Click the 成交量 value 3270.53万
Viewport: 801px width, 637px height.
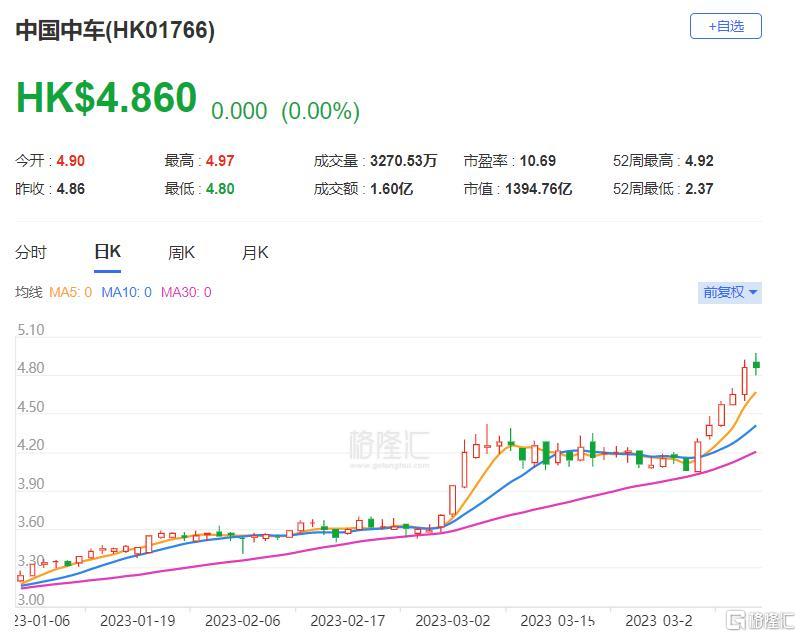(404, 161)
